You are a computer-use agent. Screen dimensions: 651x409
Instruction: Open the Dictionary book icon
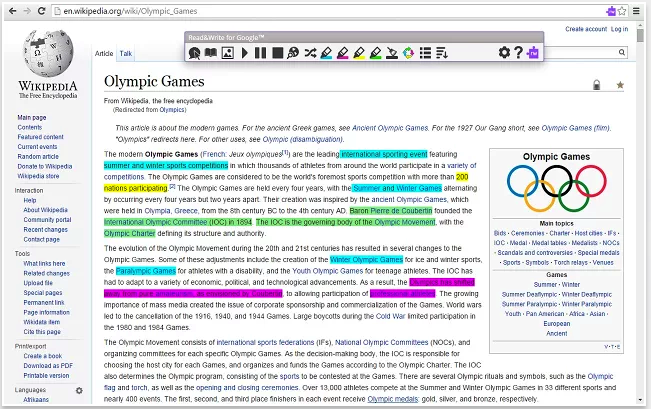[211, 53]
